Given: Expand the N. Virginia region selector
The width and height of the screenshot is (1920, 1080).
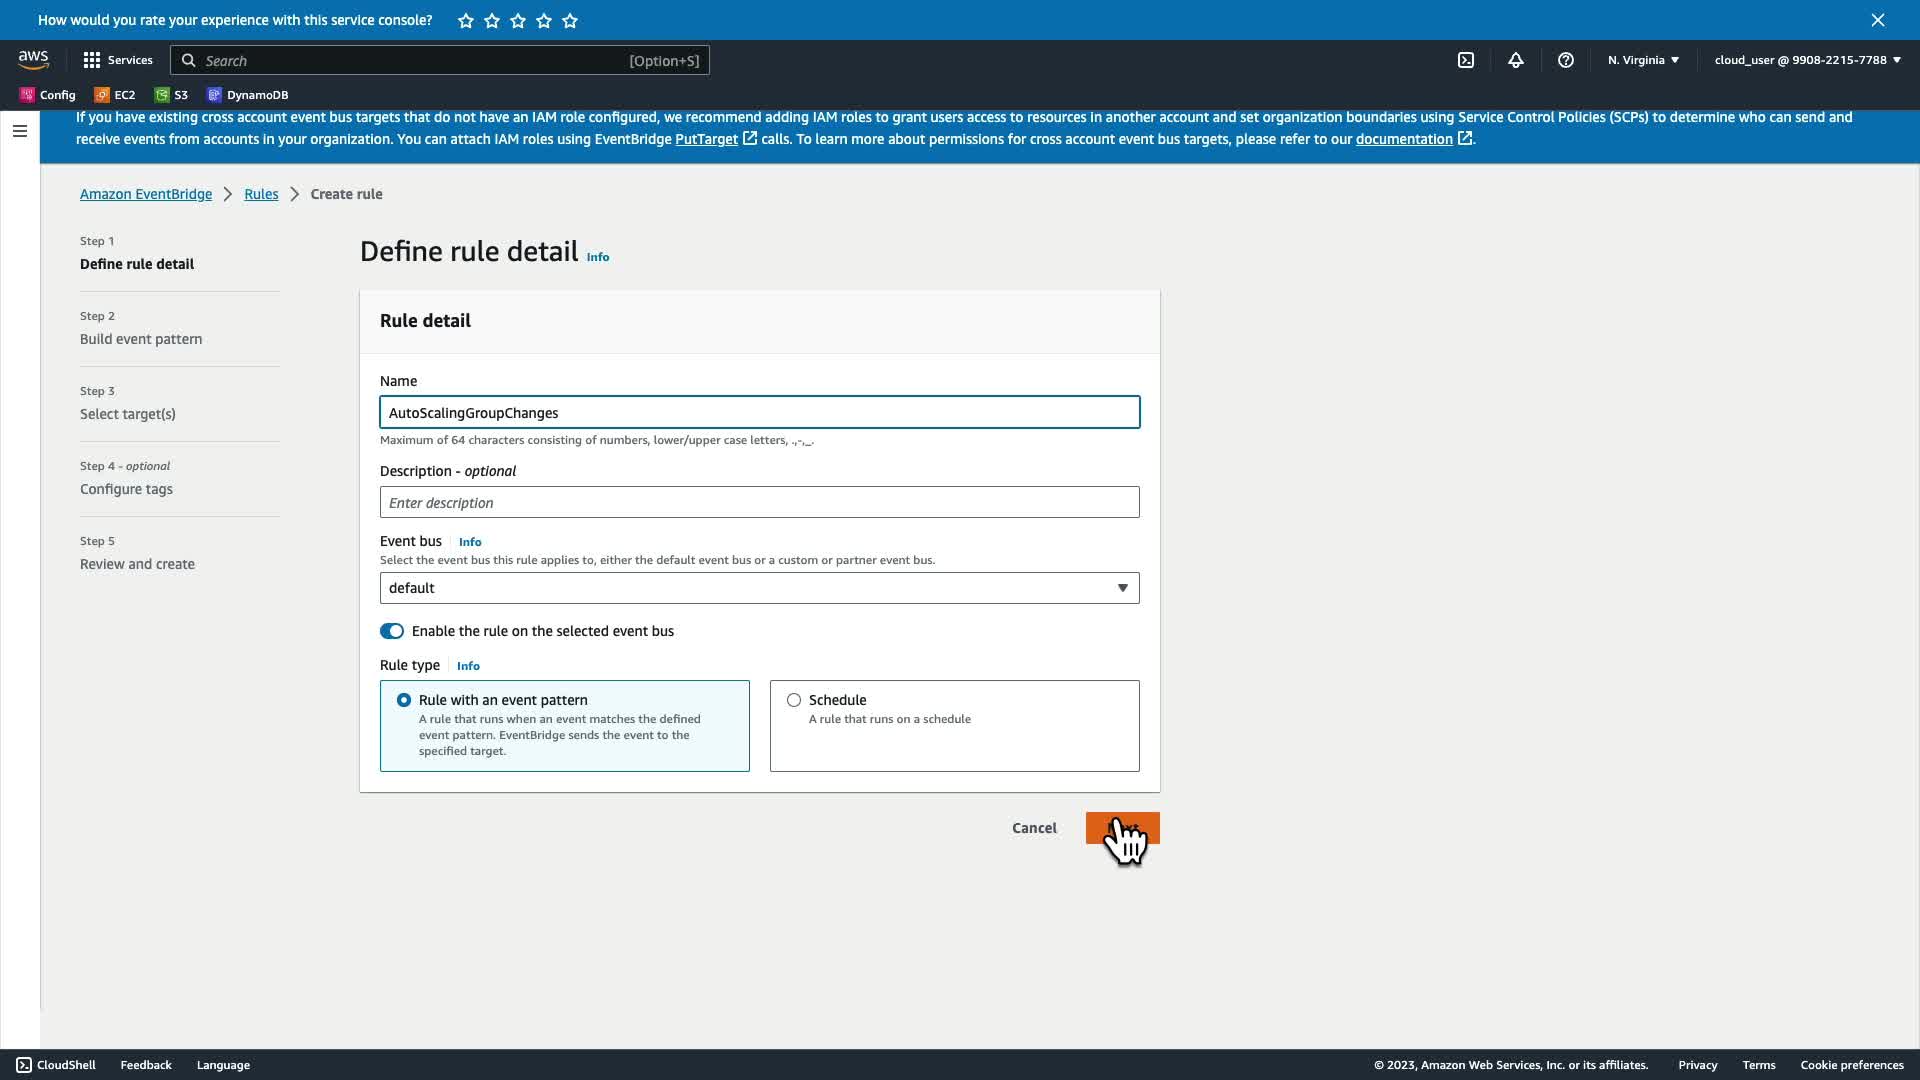Looking at the screenshot, I should (x=1642, y=60).
